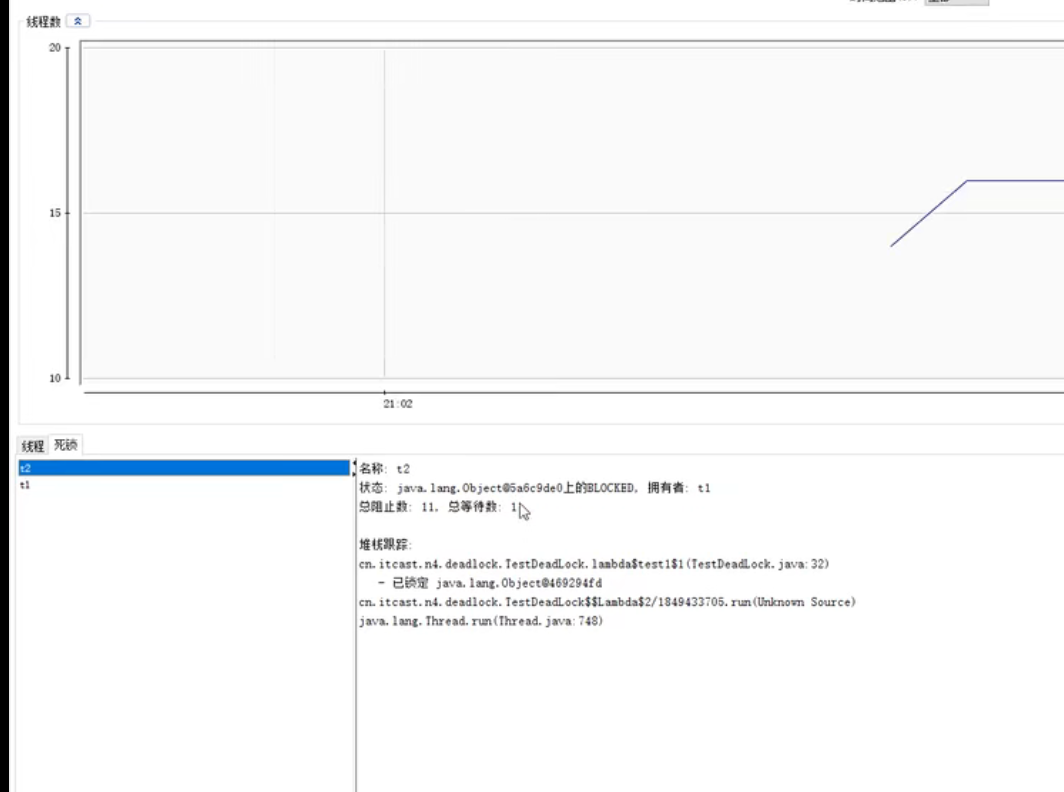Click the 已锁定 java.lang.Object@469294fd line

pos(490,582)
